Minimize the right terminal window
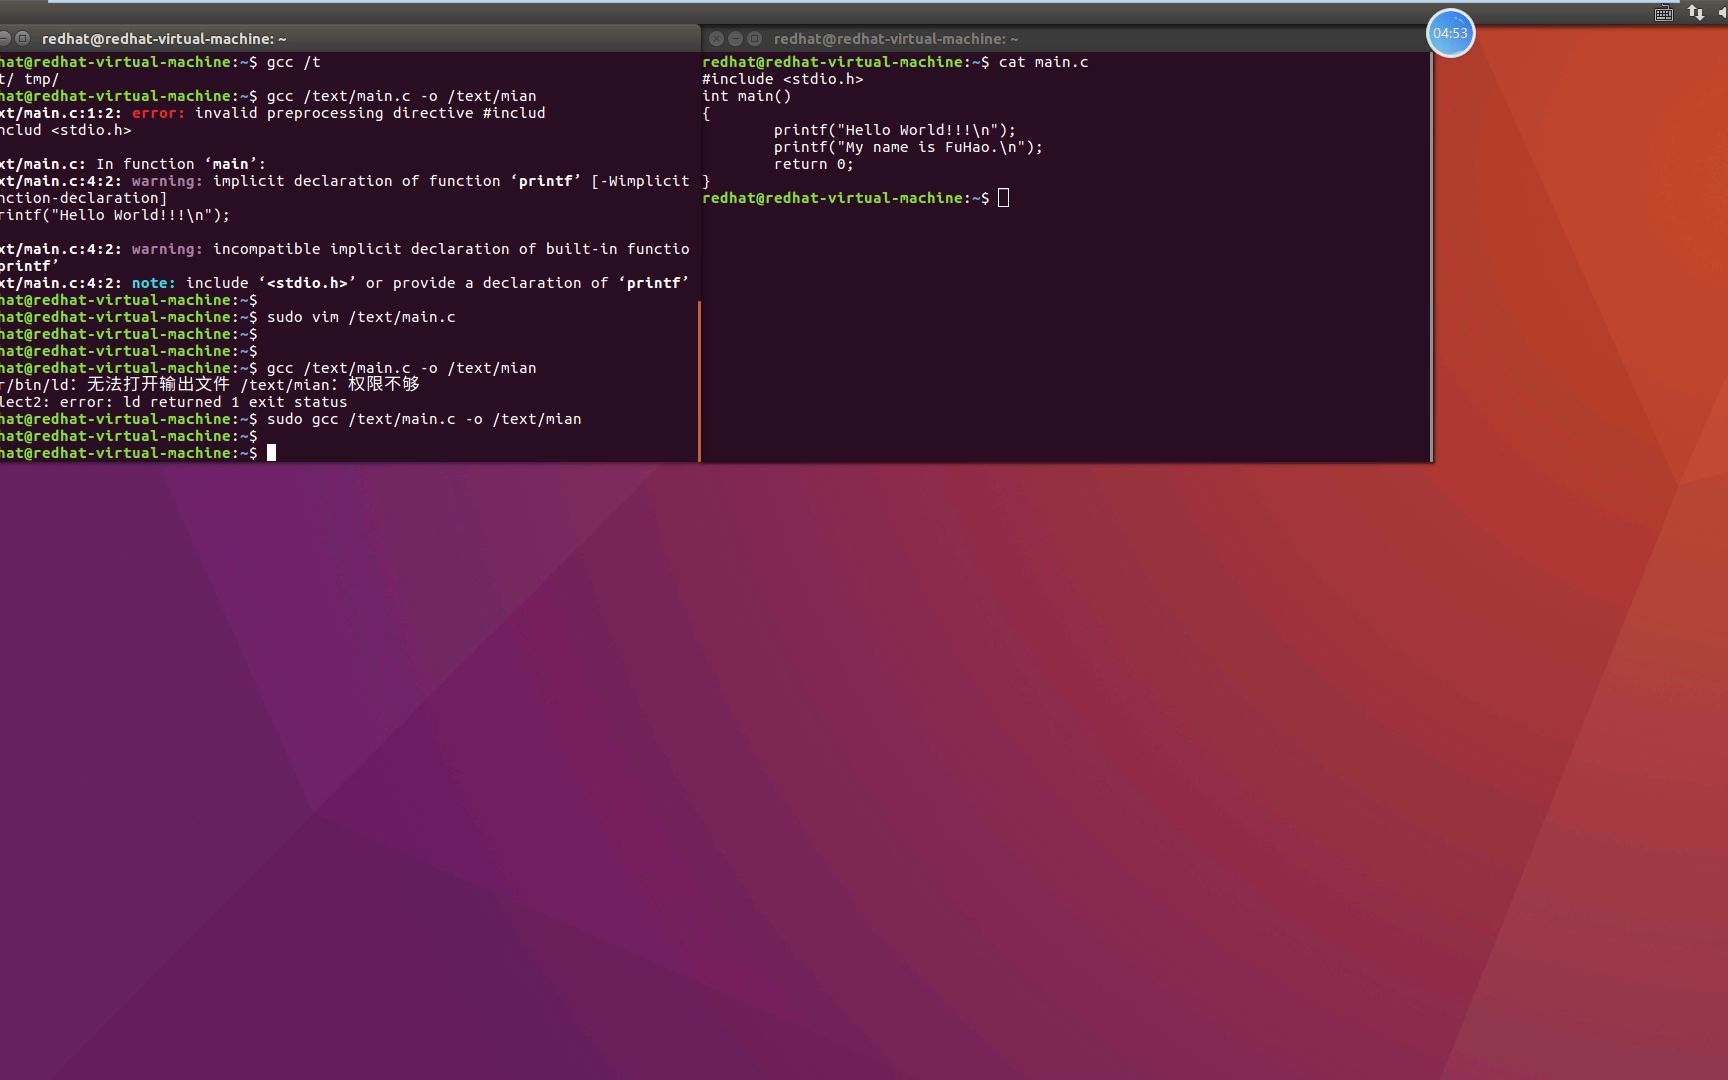This screenshot has height=1080, width=1728. point(735,39)
